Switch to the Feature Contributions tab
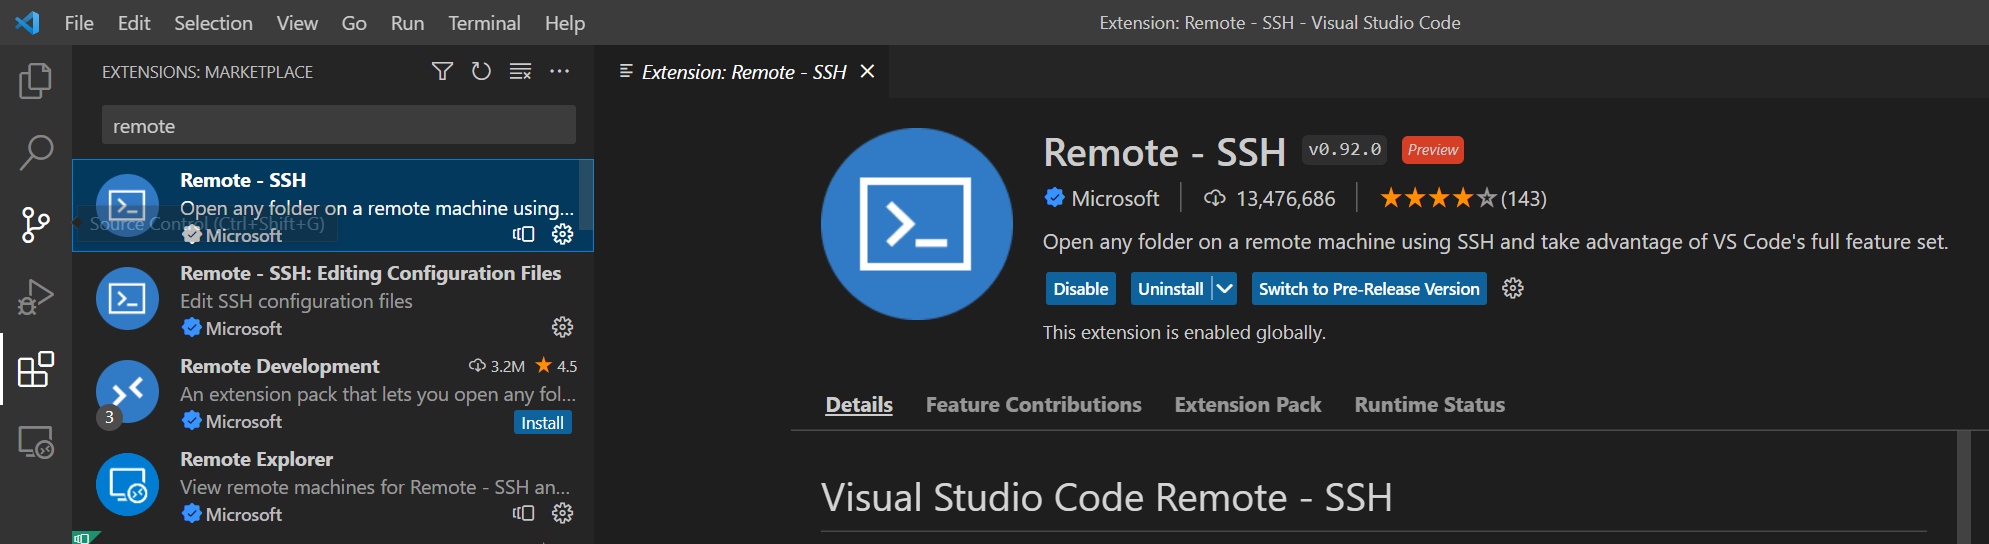 click(1033, 404)
